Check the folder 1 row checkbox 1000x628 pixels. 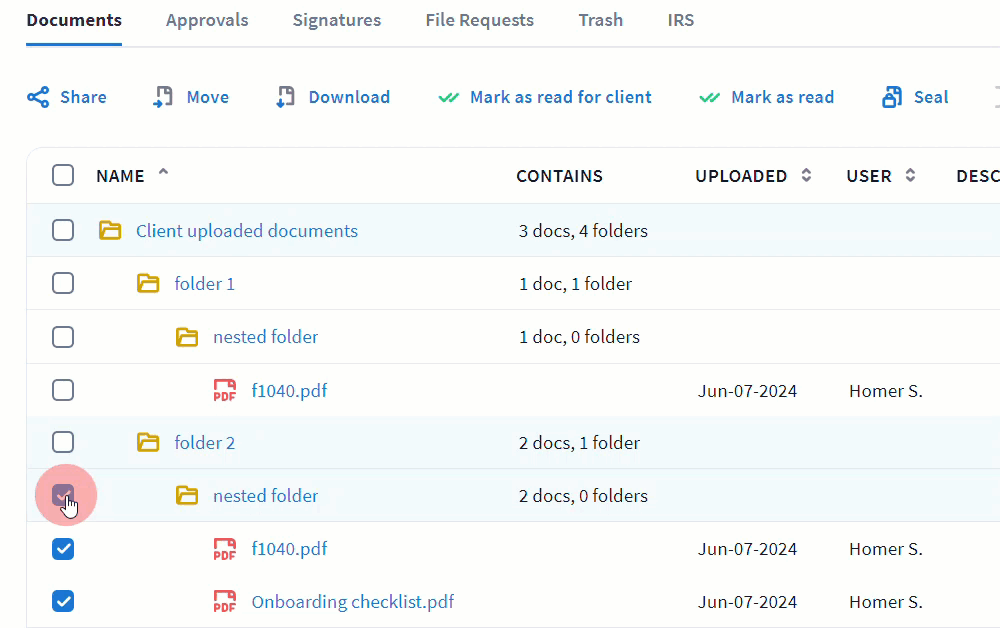[63, 284]
